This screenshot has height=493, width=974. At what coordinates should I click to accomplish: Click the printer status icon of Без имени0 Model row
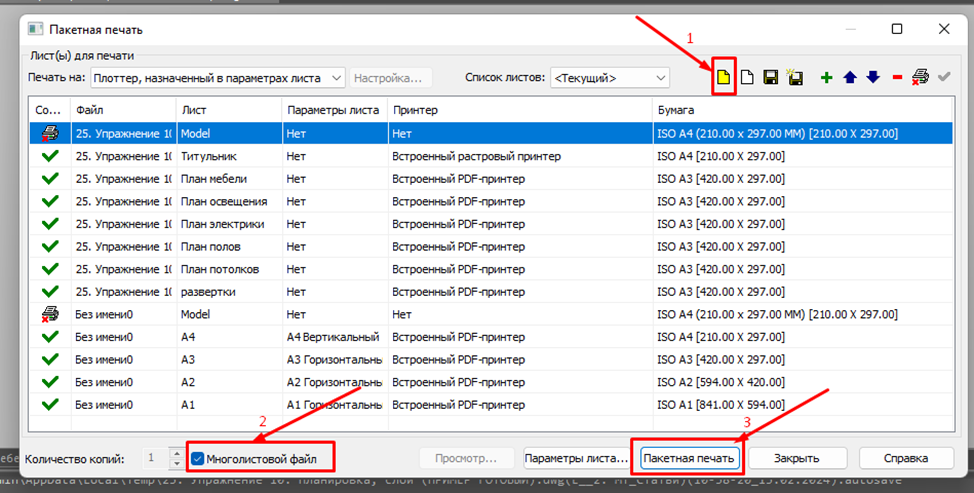coord(50,314)
